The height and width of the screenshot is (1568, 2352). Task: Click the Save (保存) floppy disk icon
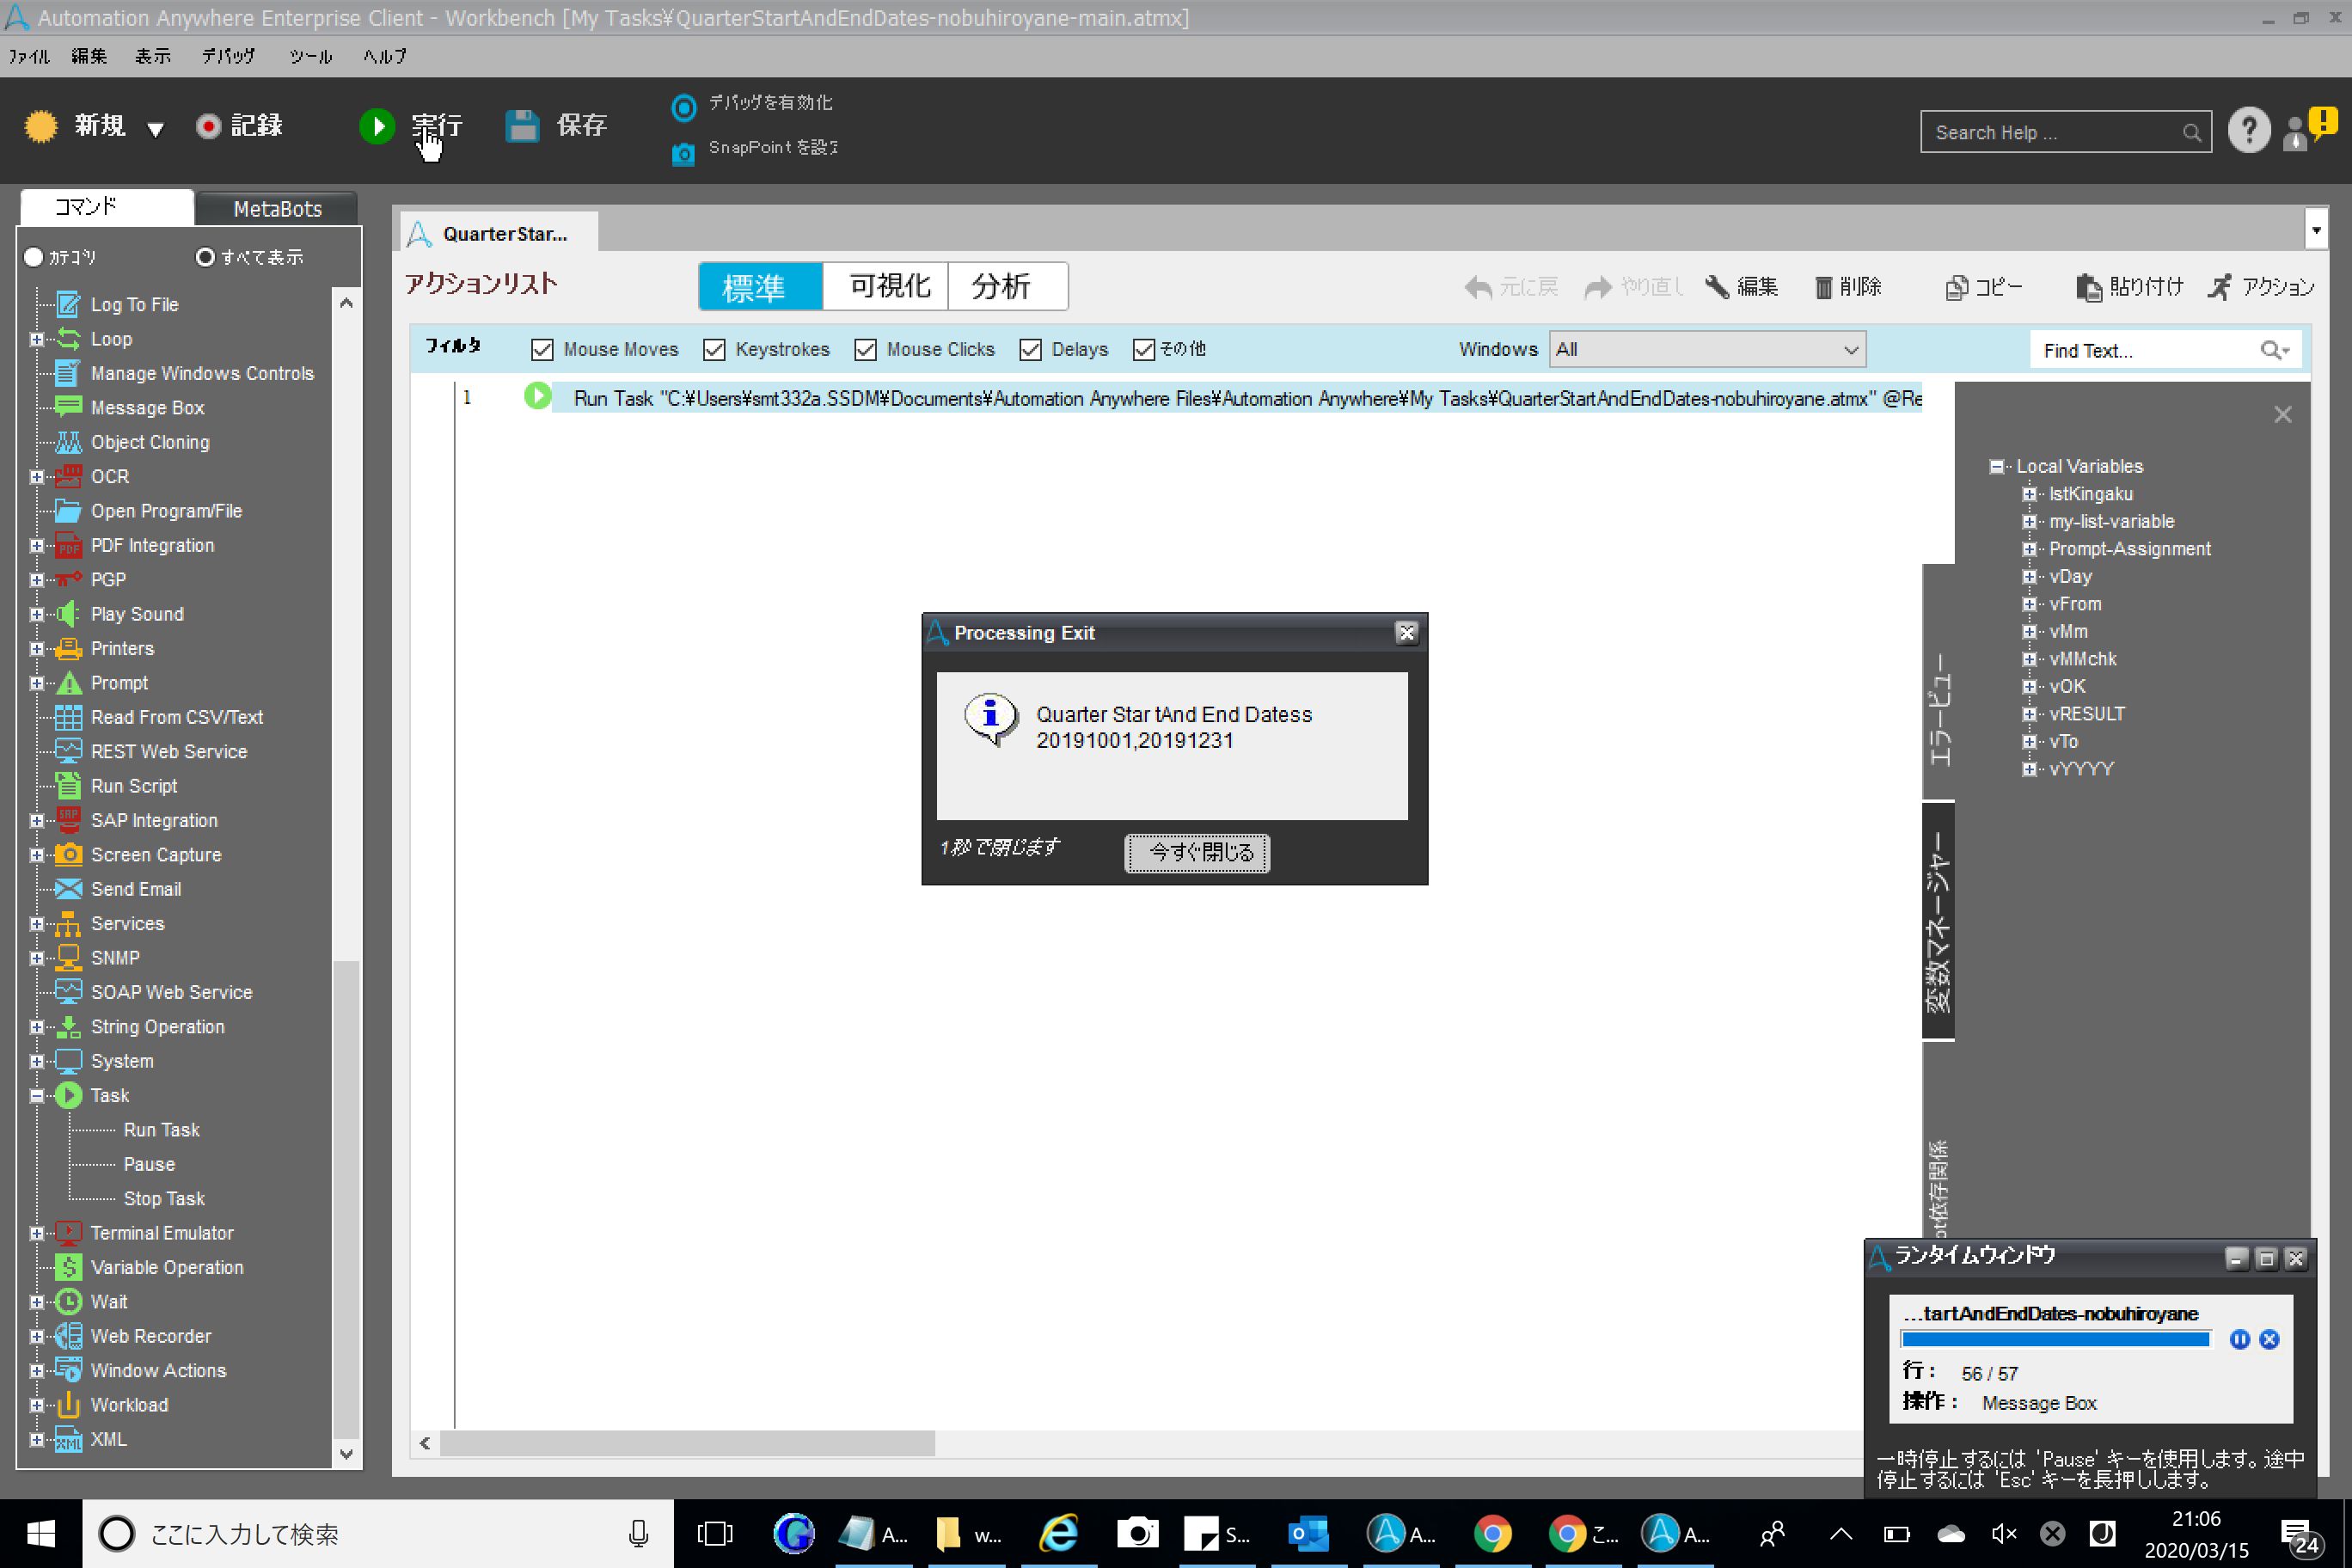pos(522,126)
